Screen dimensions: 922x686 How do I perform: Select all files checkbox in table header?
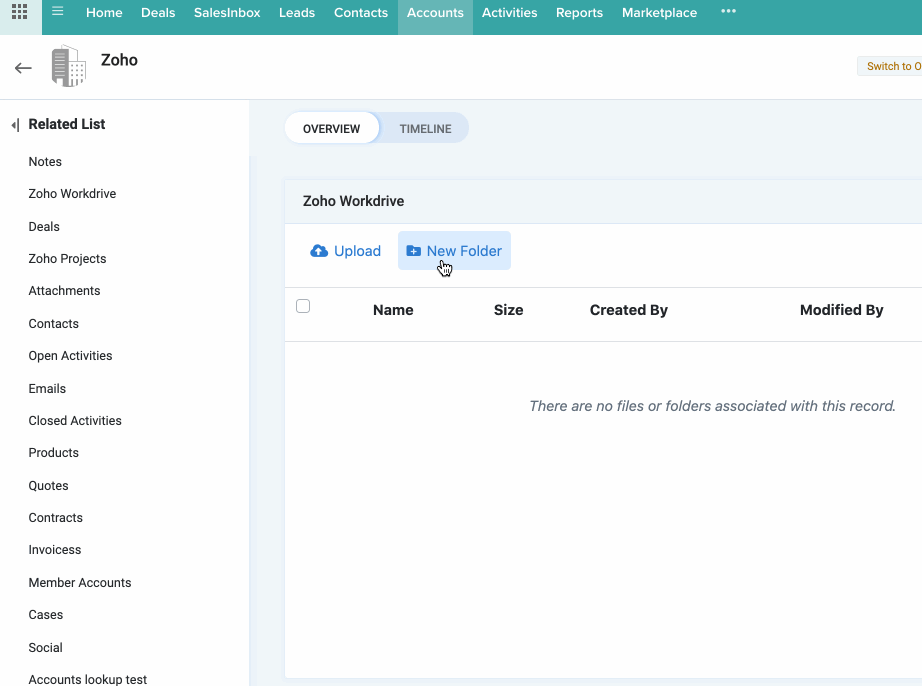tap(303, 306)
